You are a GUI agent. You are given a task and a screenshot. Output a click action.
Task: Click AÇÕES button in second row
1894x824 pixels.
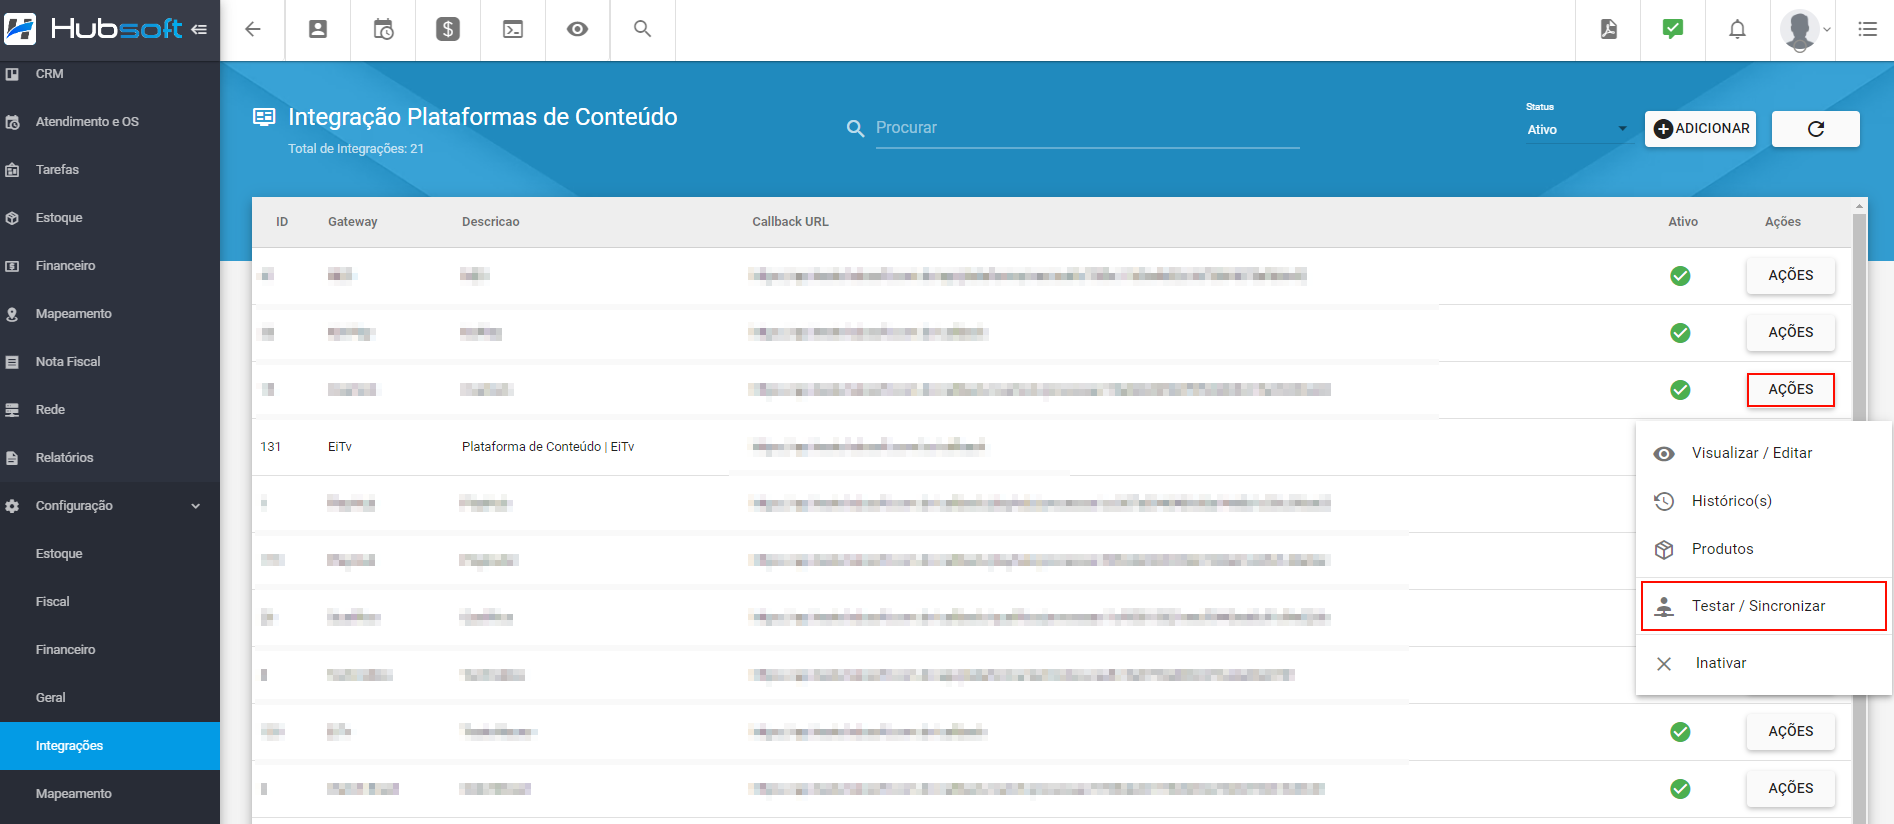coord(1791,332)
